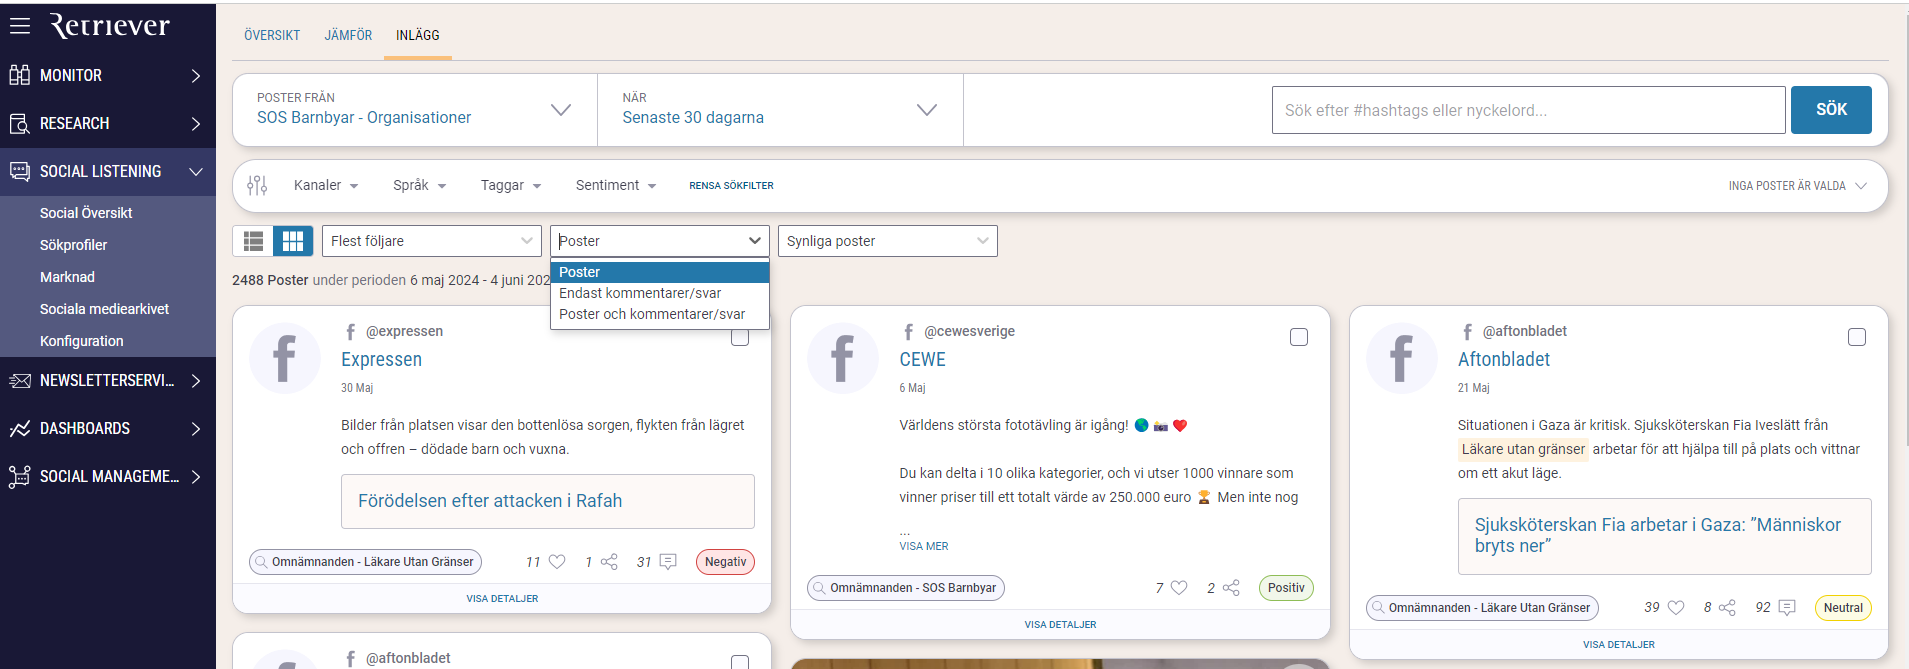Click the Dashboards chart icon
Image resolution: width=1909 pixels, height=669 pixels.
(19, 428)
